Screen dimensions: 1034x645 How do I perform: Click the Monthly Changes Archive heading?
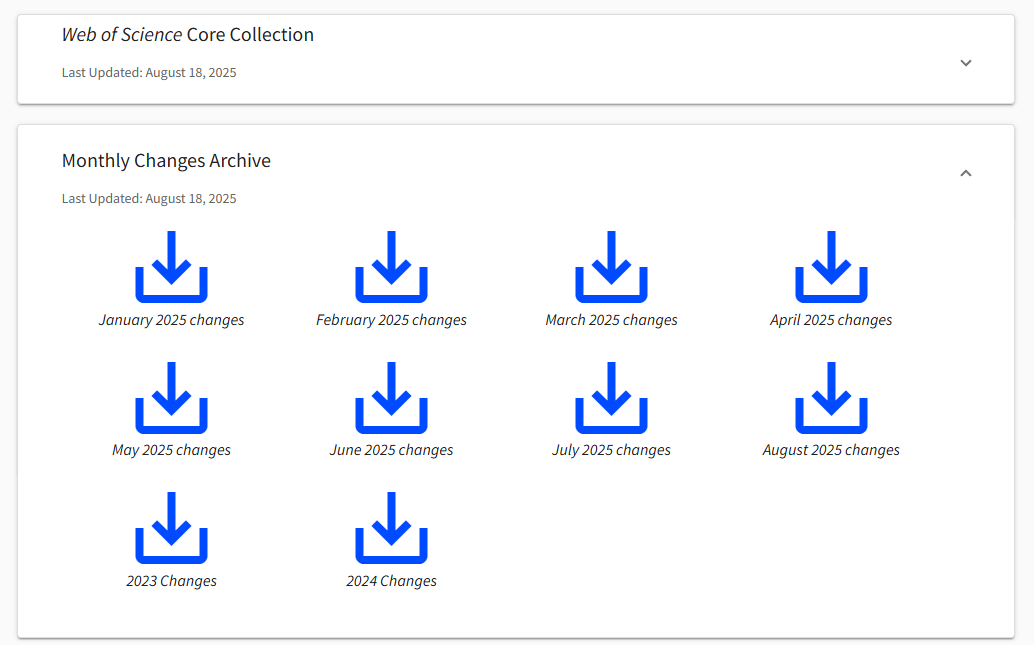(166, 161)
